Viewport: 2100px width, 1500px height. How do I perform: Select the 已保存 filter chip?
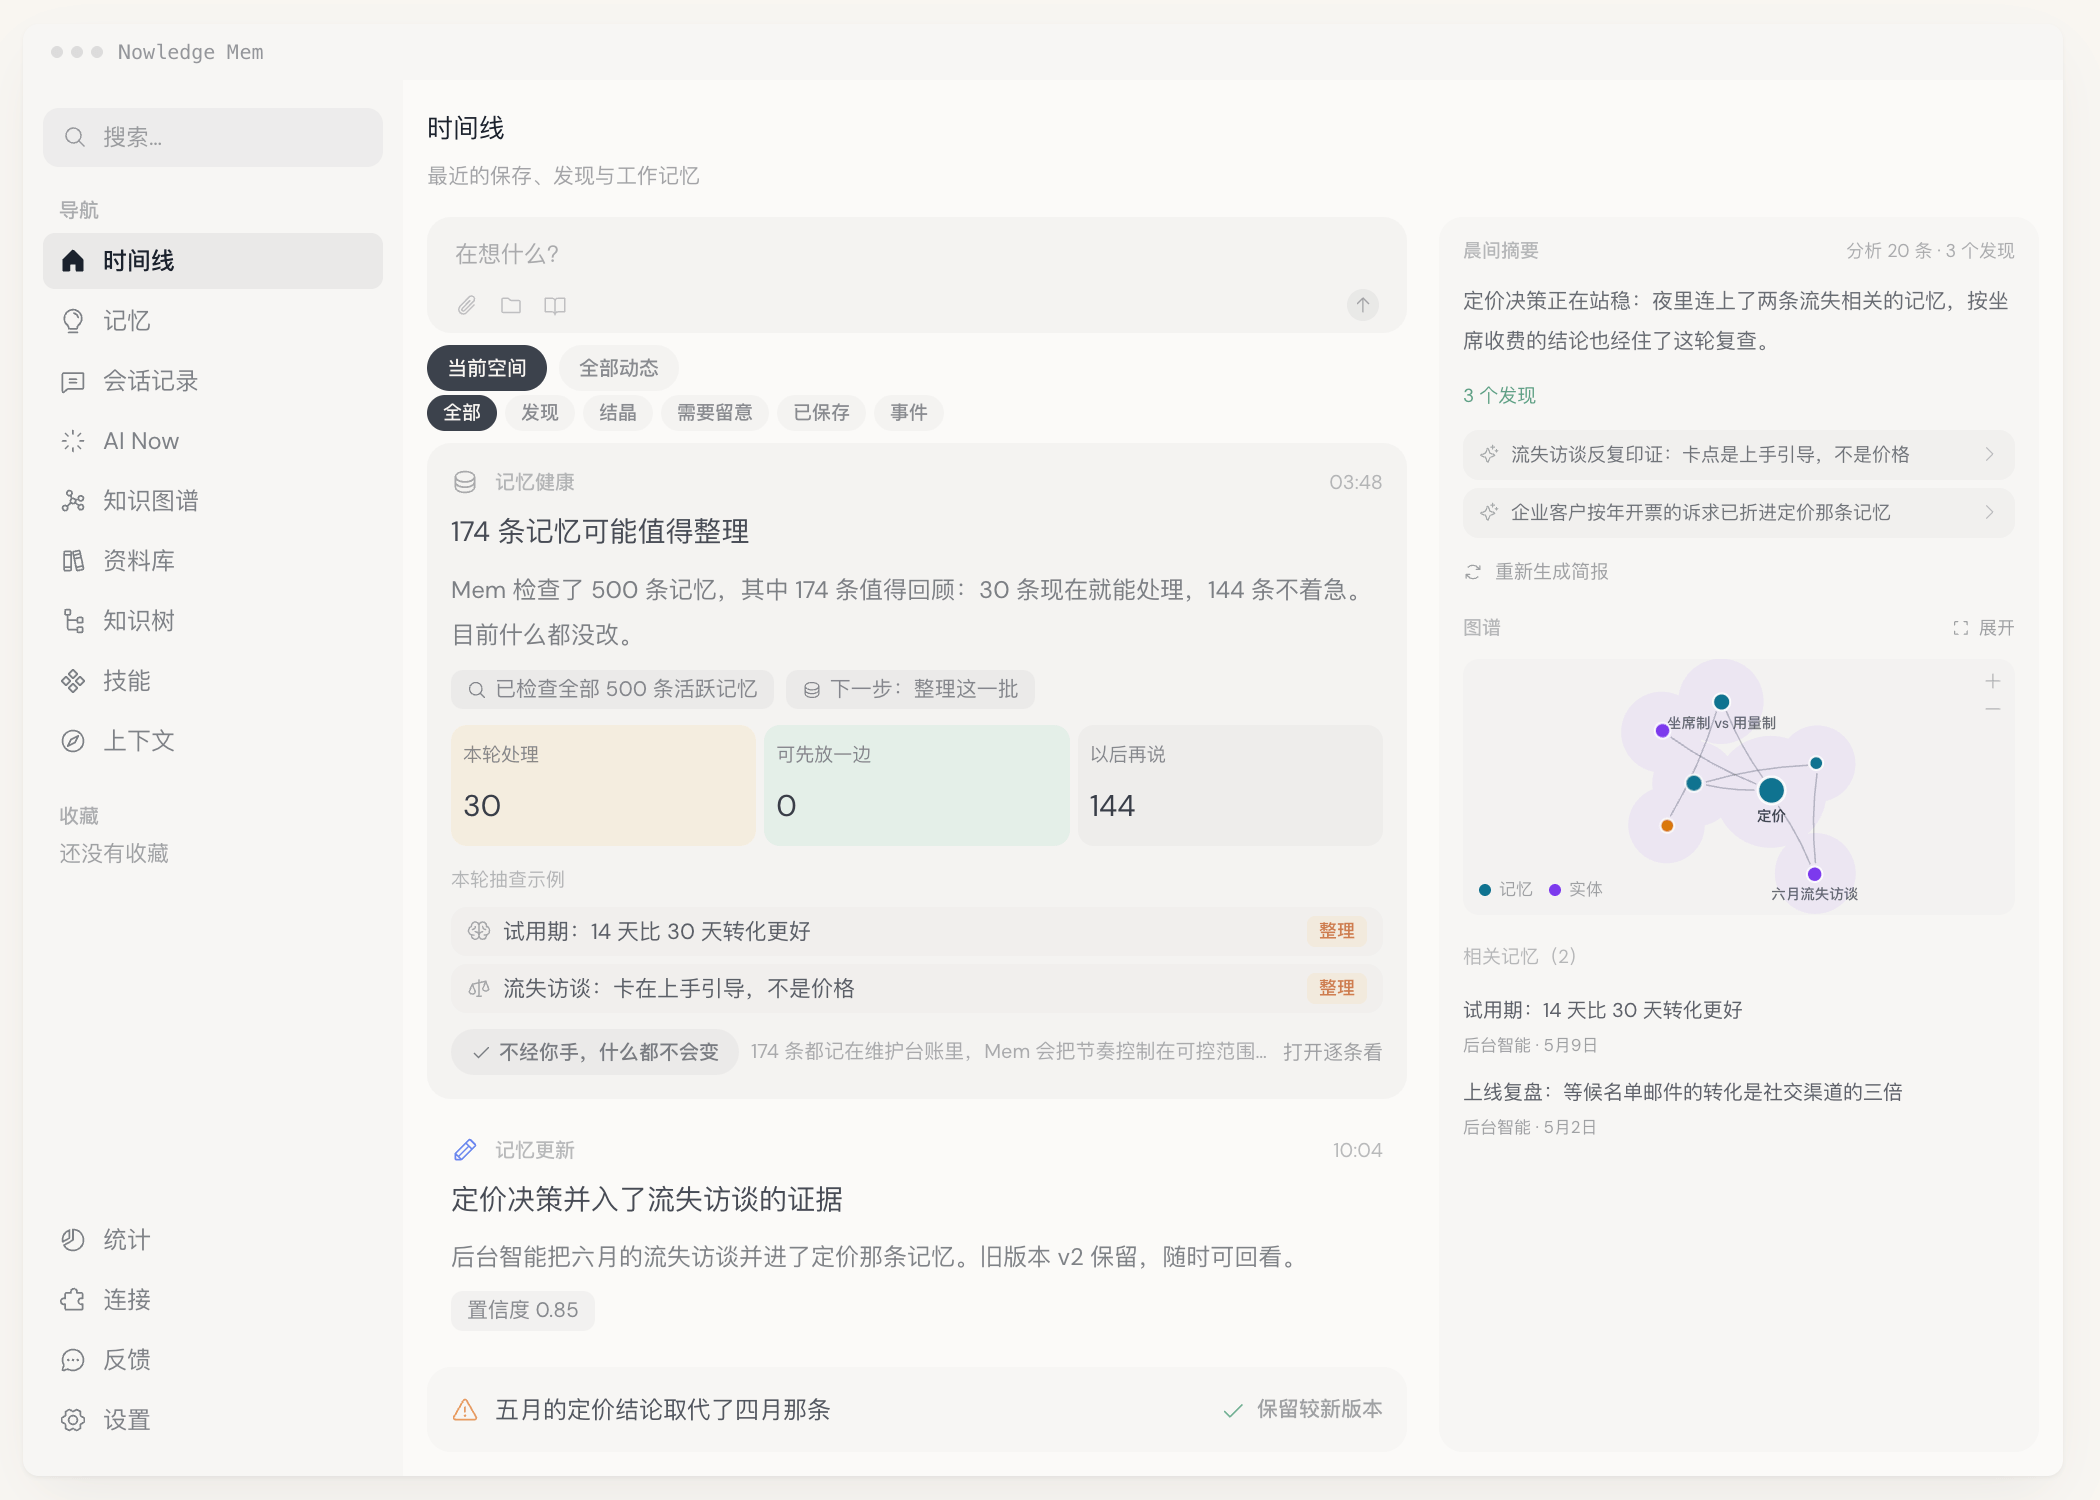(x=822, y=413)
